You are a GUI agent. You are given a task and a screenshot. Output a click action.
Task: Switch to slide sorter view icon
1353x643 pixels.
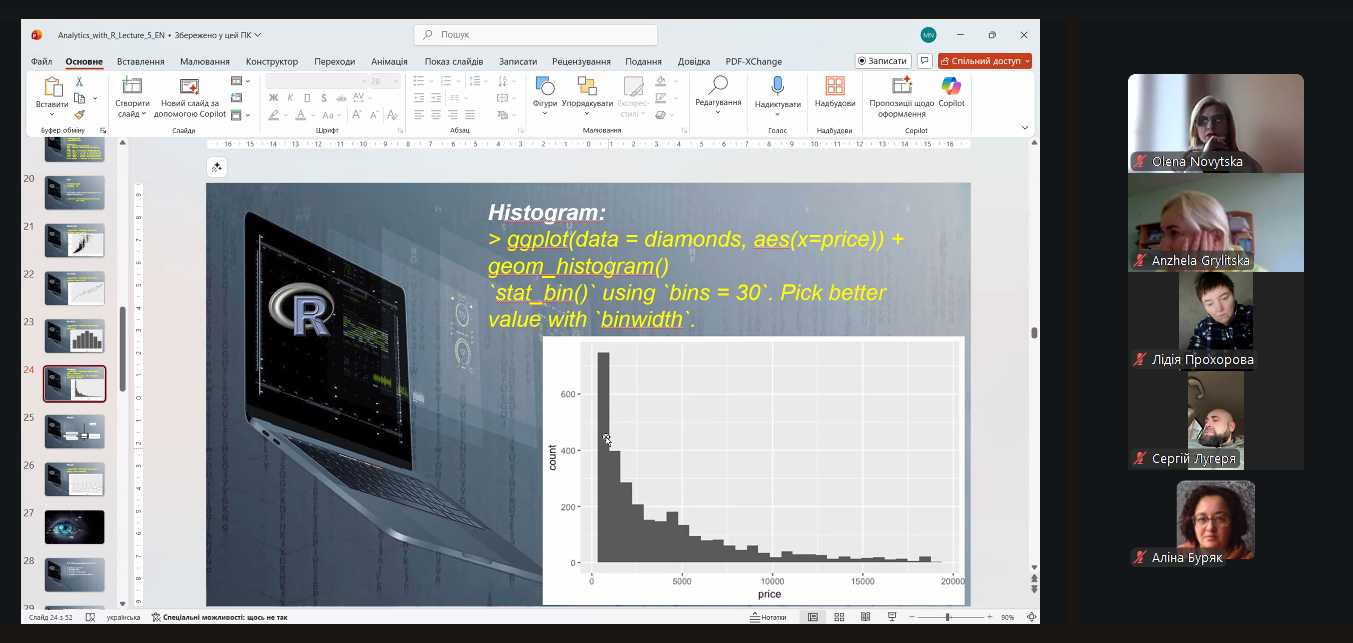pos(839,617)
